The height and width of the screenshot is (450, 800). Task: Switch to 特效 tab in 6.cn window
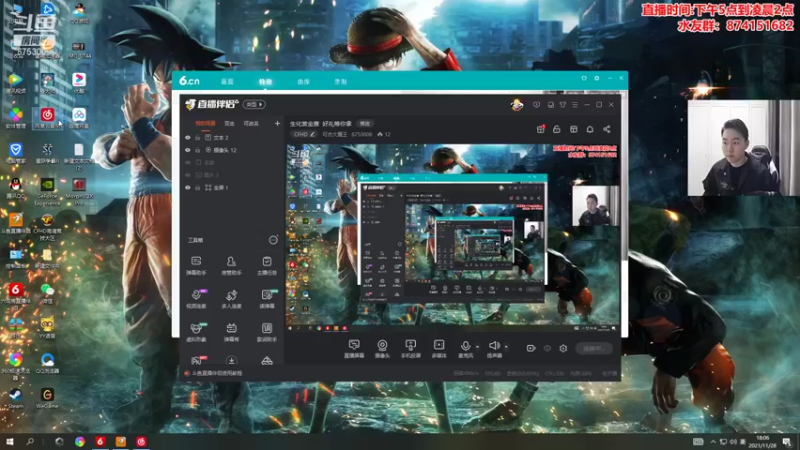[265, 82]
